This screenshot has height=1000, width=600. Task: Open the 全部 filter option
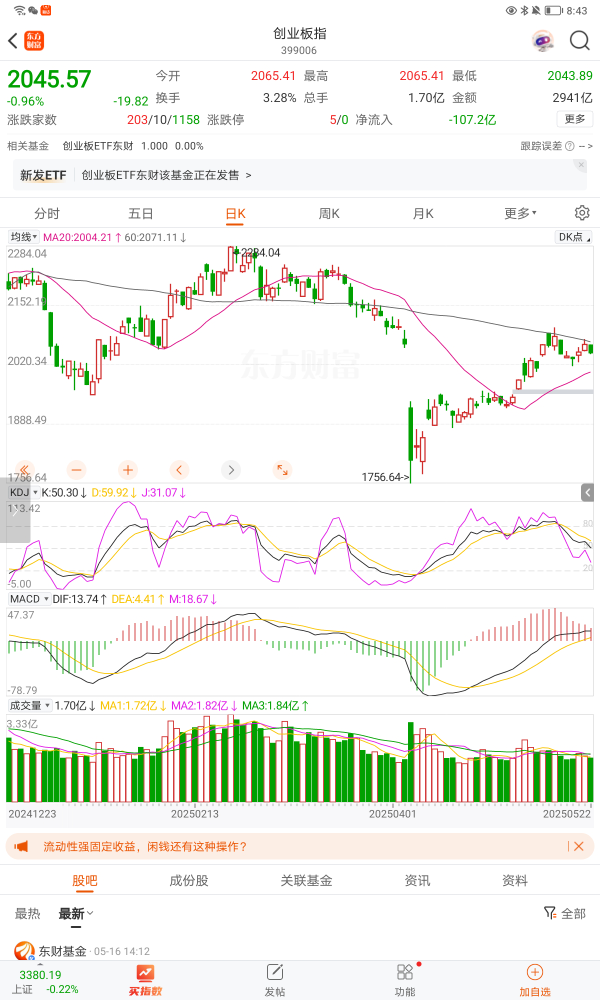[565, 913]
